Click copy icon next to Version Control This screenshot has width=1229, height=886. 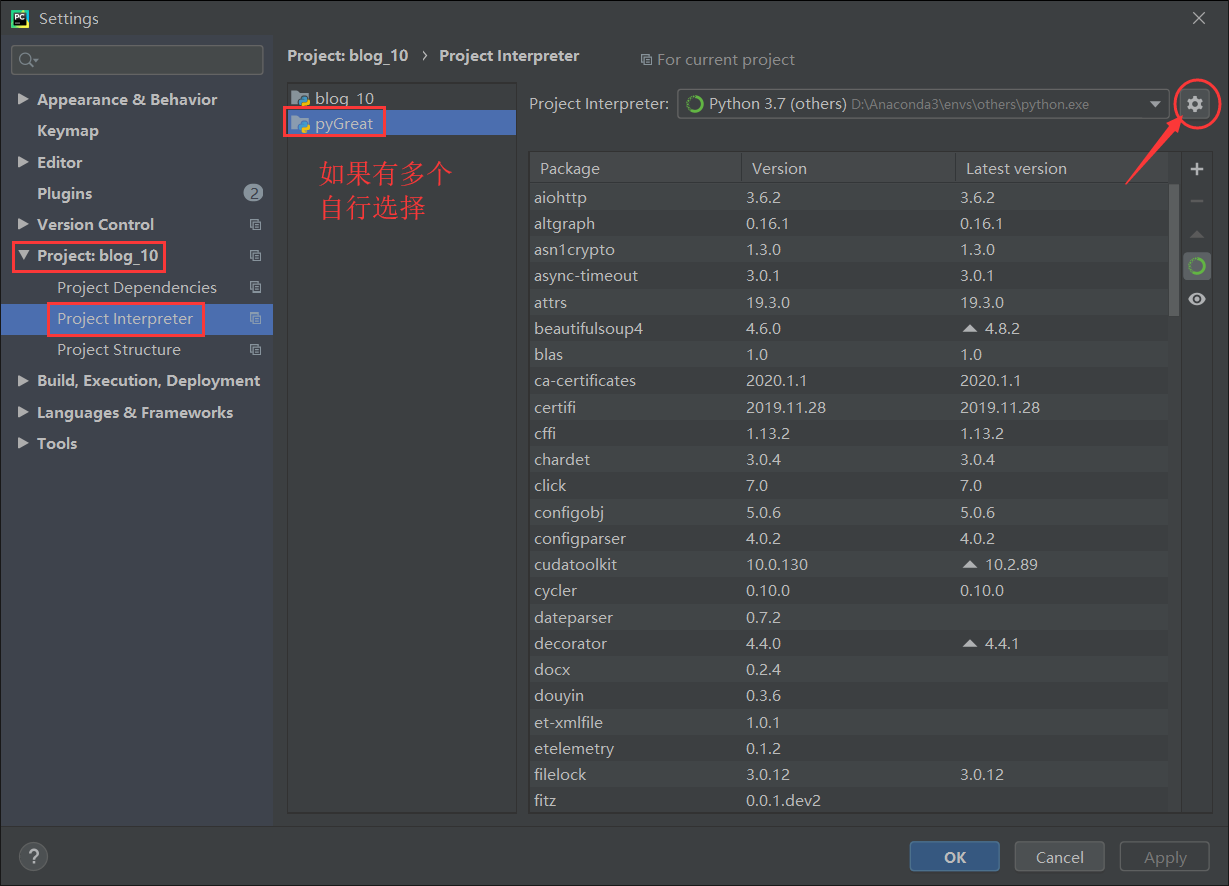[255, 225]
